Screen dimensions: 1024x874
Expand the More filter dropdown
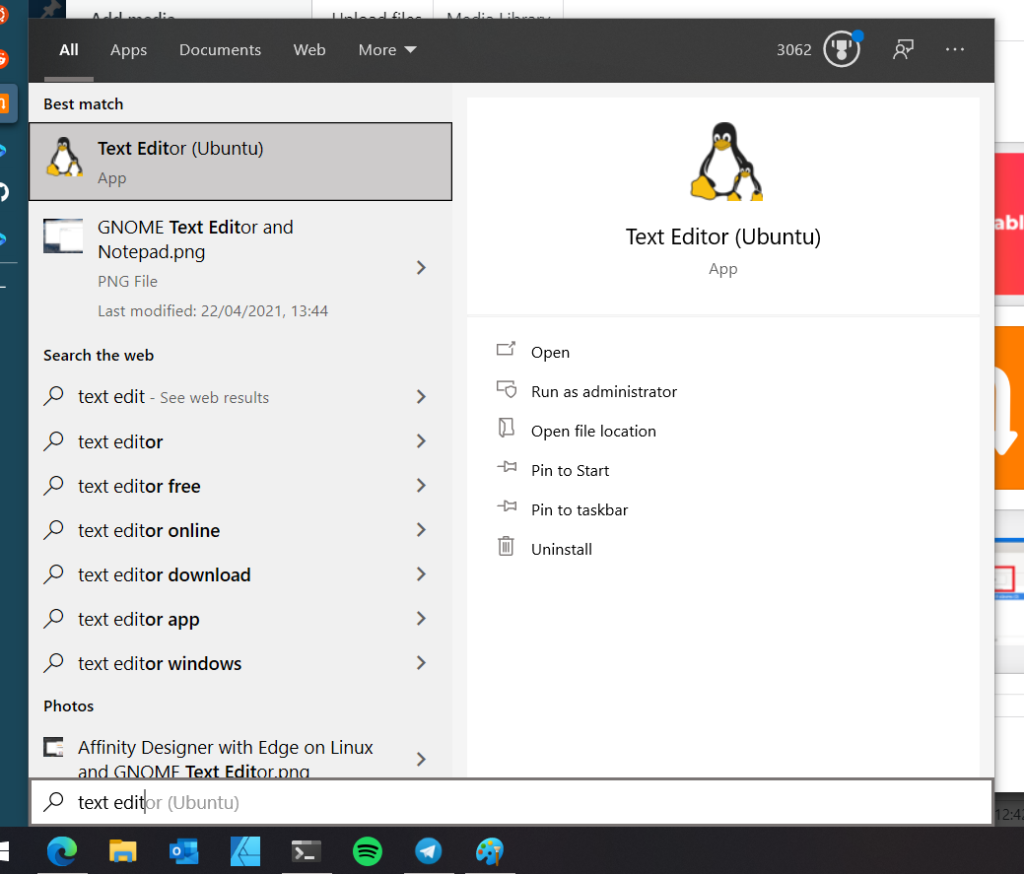point(387,50)
